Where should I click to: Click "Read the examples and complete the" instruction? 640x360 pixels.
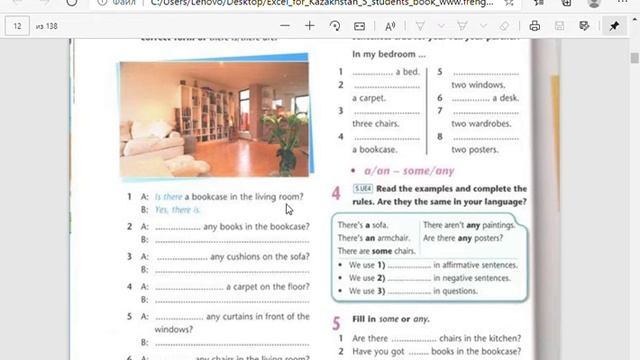click(451, 189)
